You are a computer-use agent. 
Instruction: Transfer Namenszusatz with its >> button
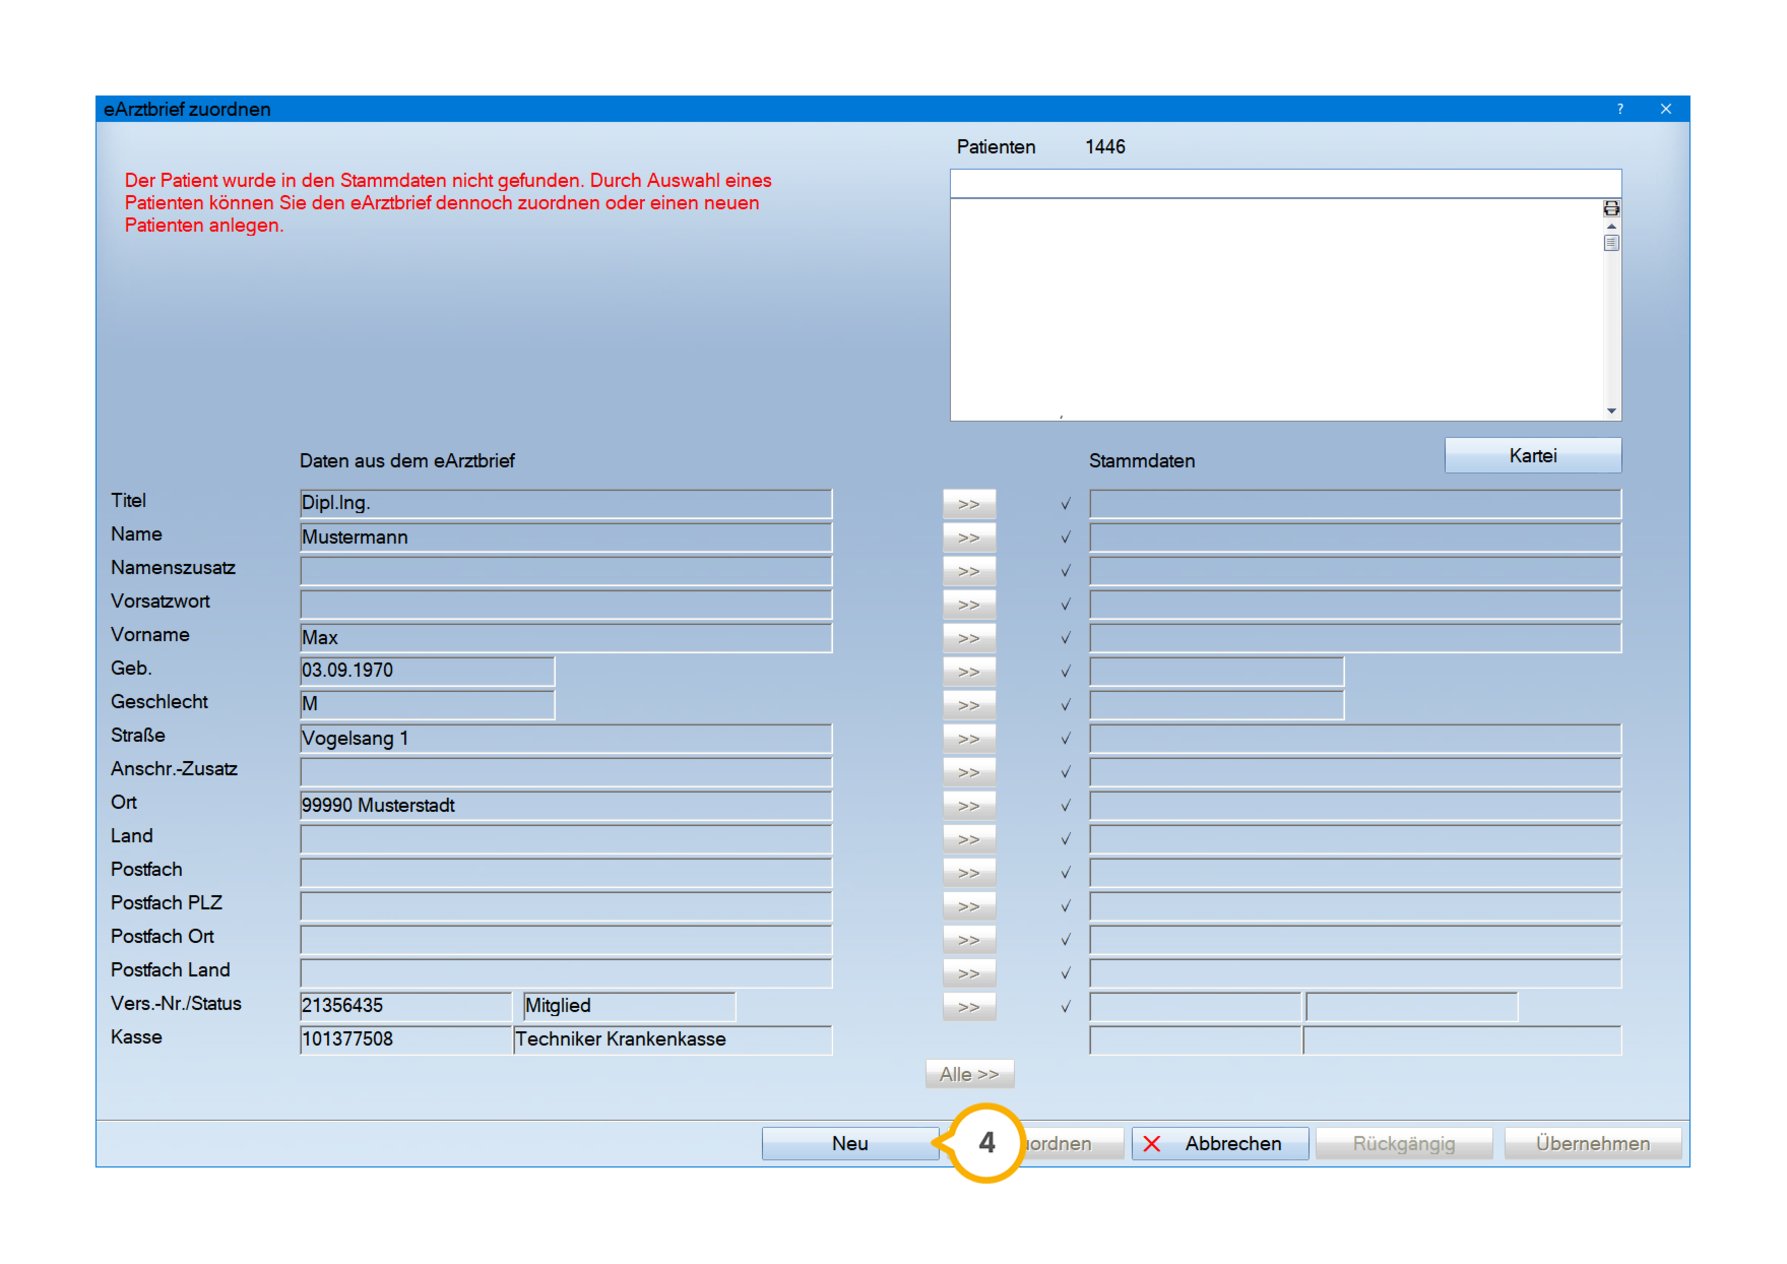click(x=968, y=571)
